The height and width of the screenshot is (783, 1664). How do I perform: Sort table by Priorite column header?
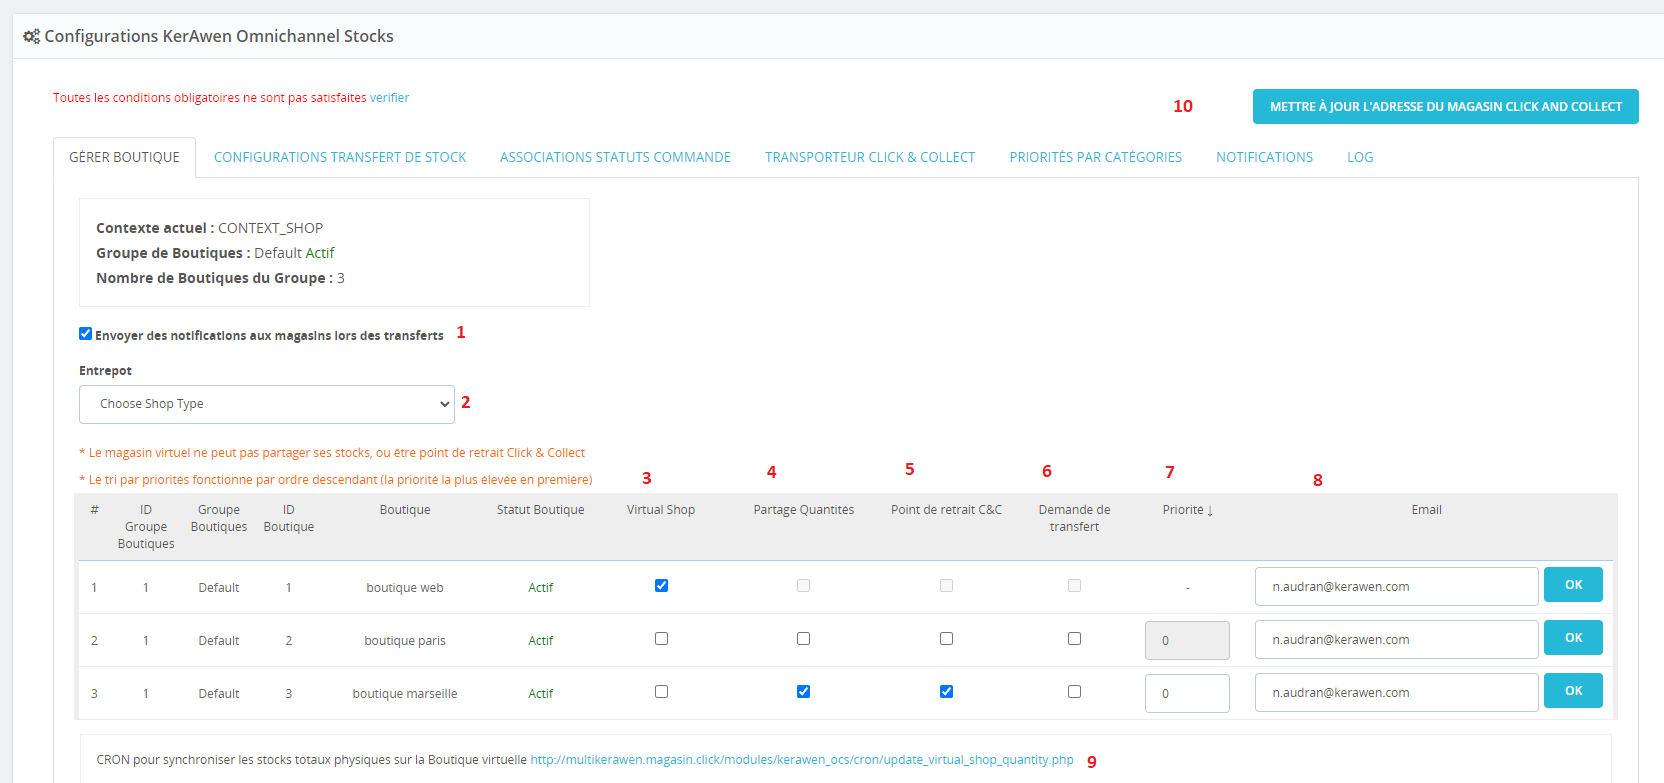coord(1187,510)
